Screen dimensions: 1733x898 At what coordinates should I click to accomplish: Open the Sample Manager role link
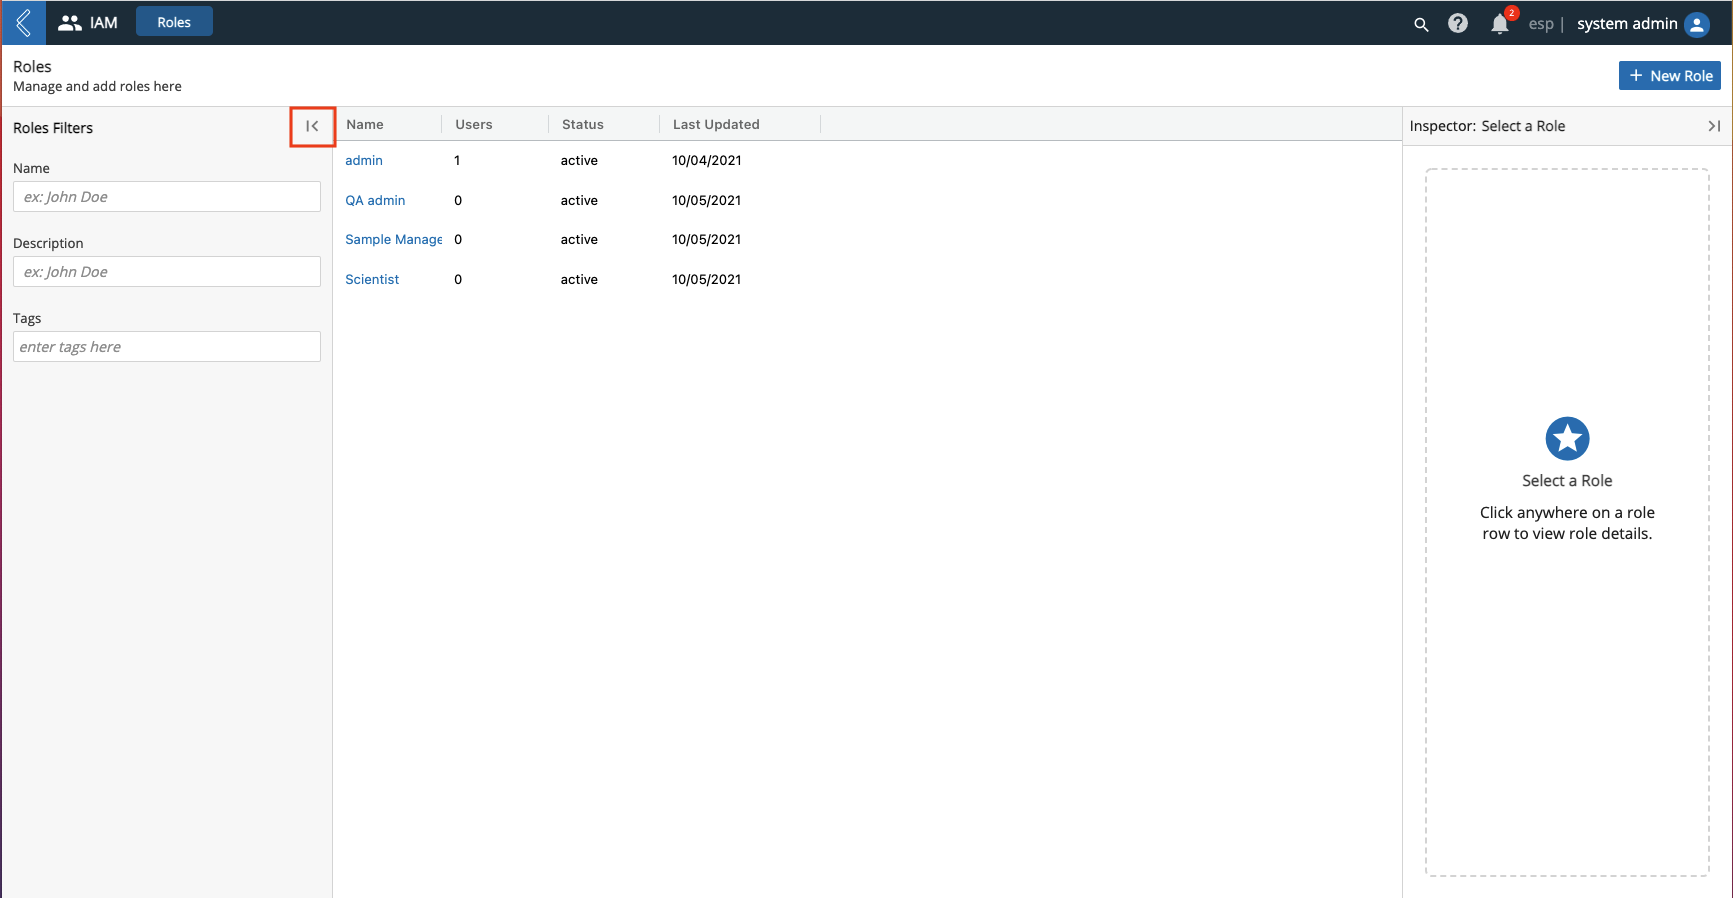[x=393, y=239]
